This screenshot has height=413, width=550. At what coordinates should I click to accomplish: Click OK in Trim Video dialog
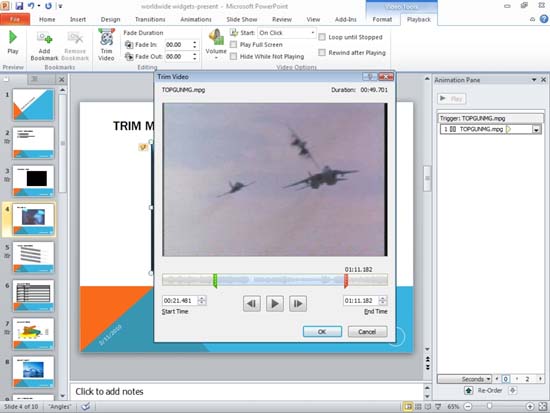(x=322, y=332)
